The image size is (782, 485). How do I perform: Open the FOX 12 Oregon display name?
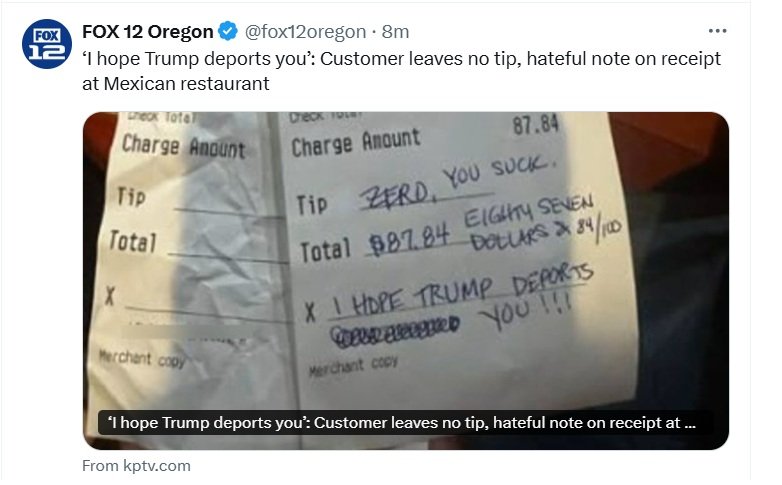(148, 31)
